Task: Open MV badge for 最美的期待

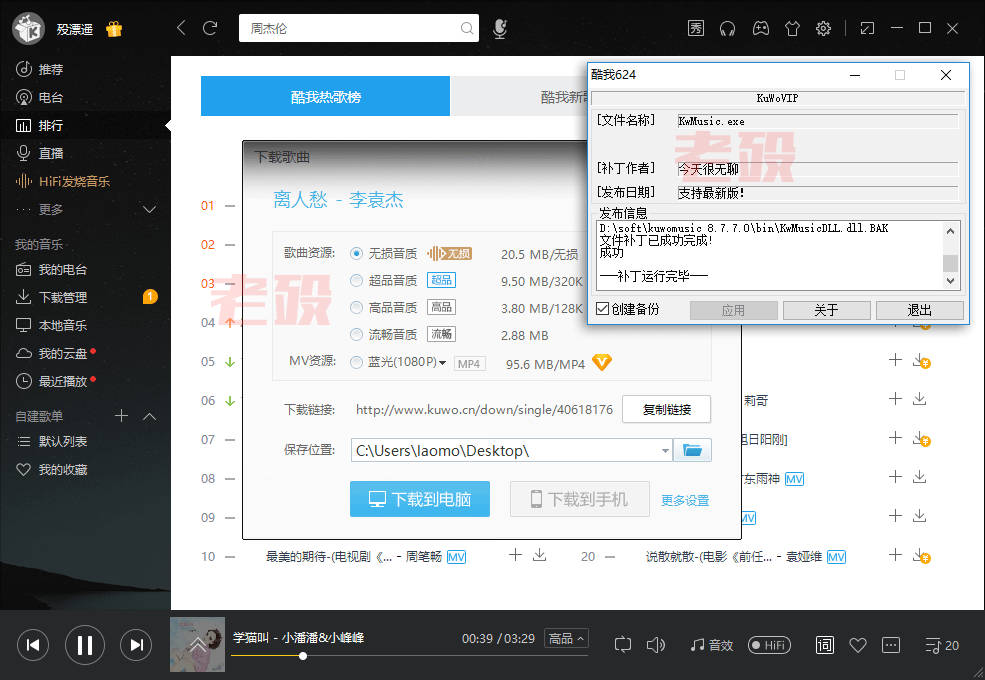Action: (x=456, y=557)
